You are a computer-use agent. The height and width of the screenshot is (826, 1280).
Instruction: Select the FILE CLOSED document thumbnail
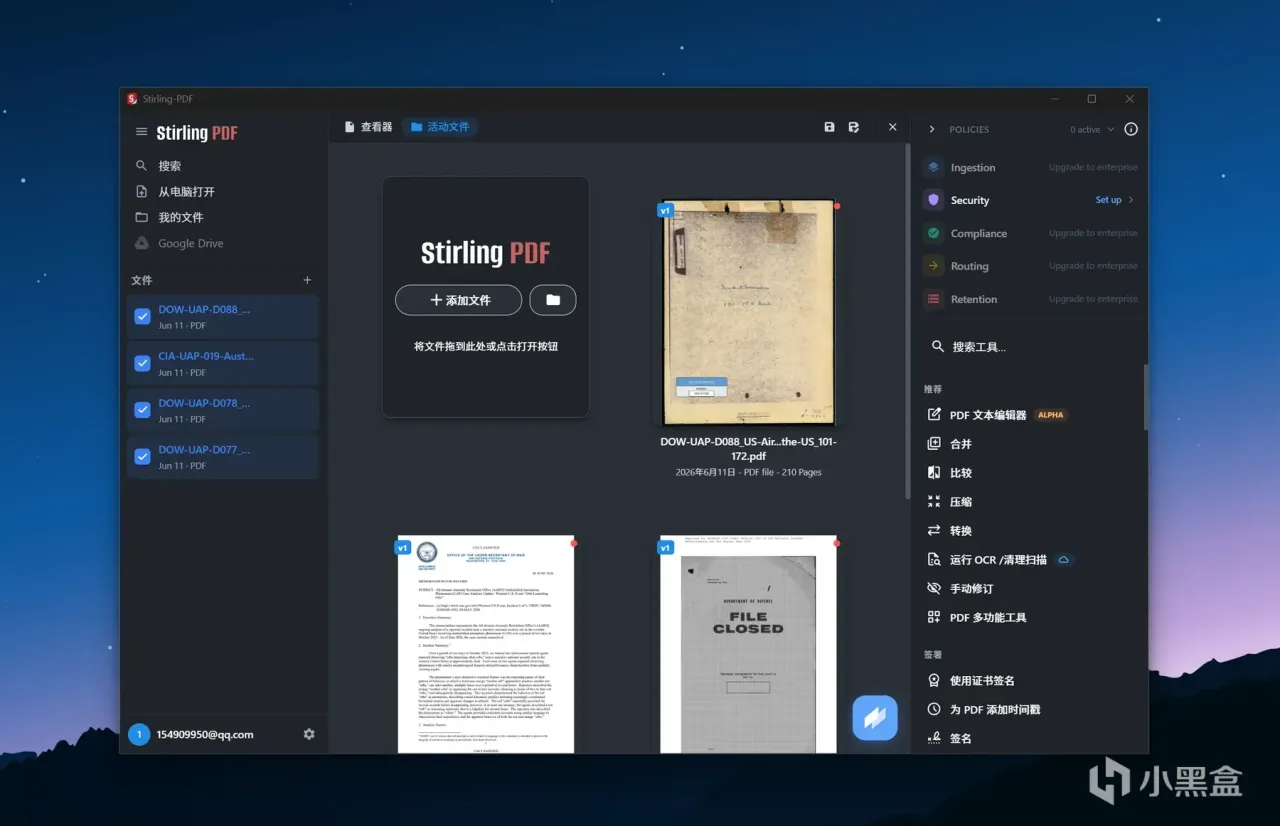pos(748,644)
